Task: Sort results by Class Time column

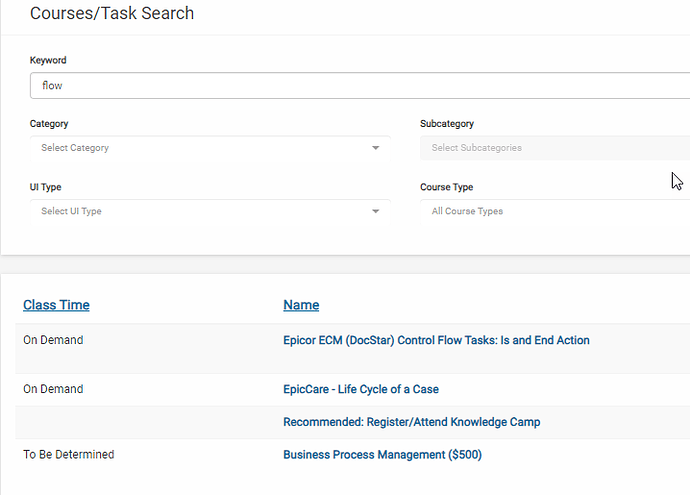Action: [56, 305]
